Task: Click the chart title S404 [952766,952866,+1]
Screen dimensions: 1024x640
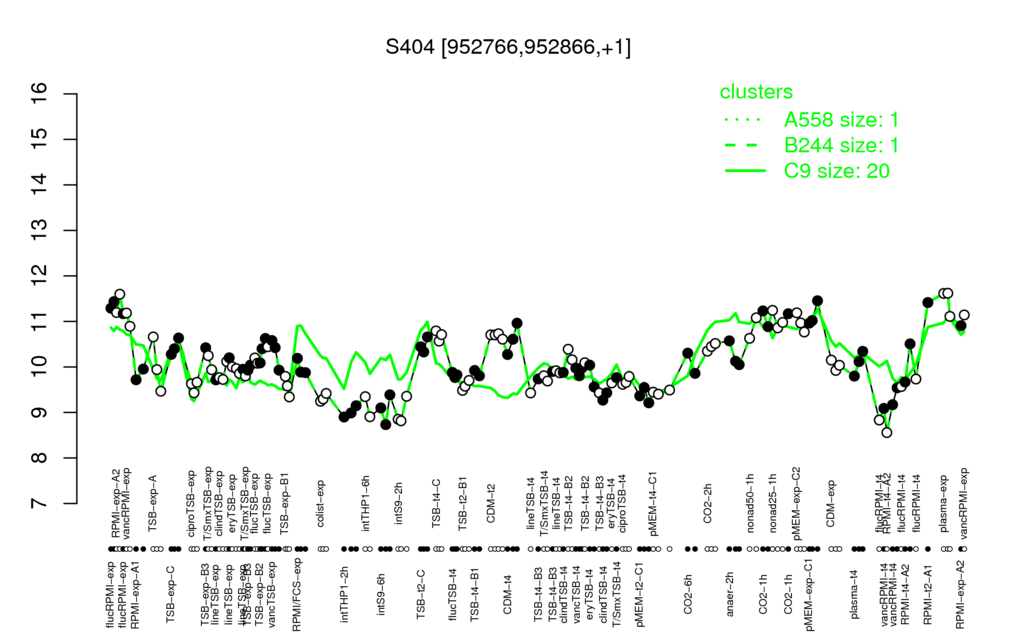Action: coord(508,47)
